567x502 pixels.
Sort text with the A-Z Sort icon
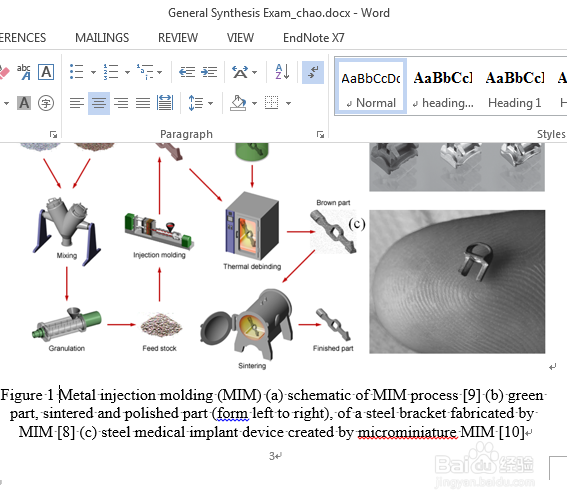[x=282, y=72]
